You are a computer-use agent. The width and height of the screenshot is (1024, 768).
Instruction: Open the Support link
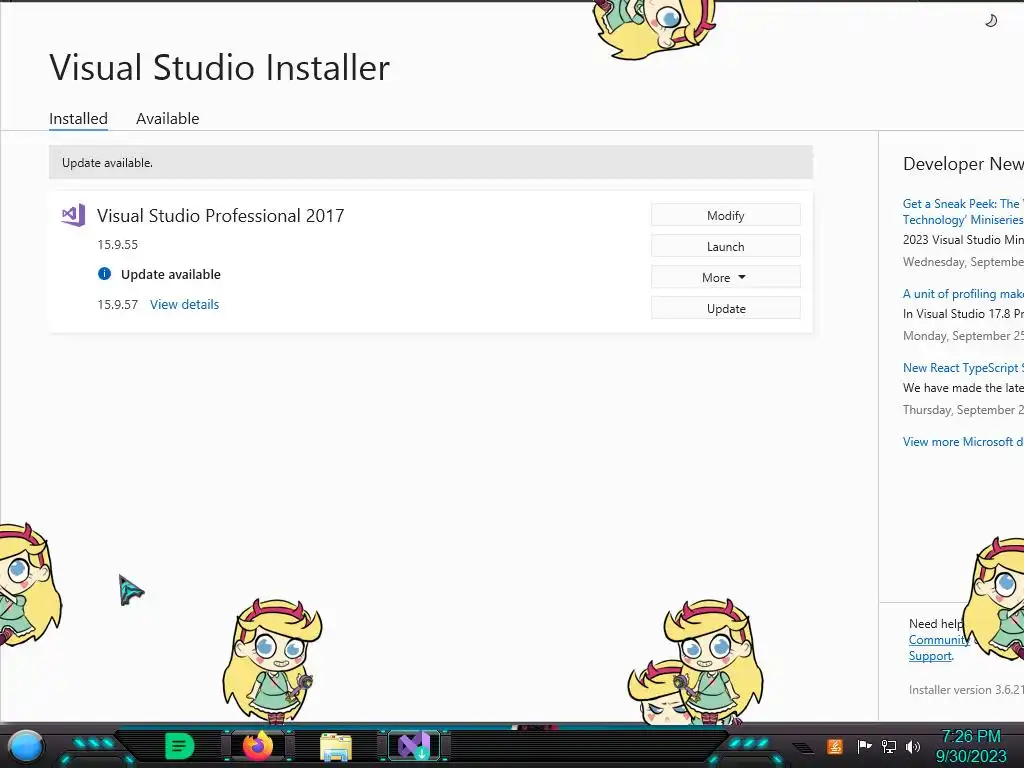coord(930,656)
